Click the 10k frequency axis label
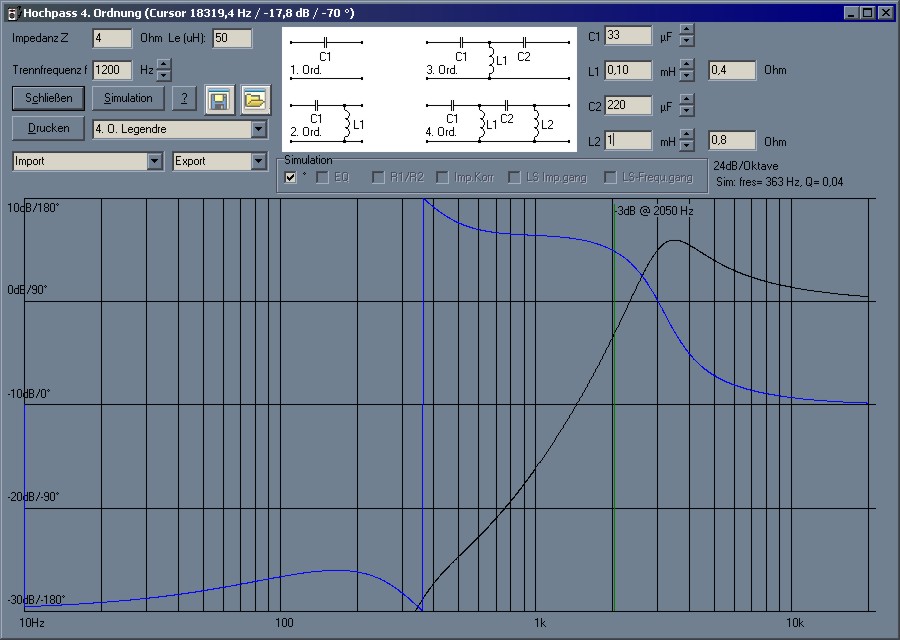 795,623
